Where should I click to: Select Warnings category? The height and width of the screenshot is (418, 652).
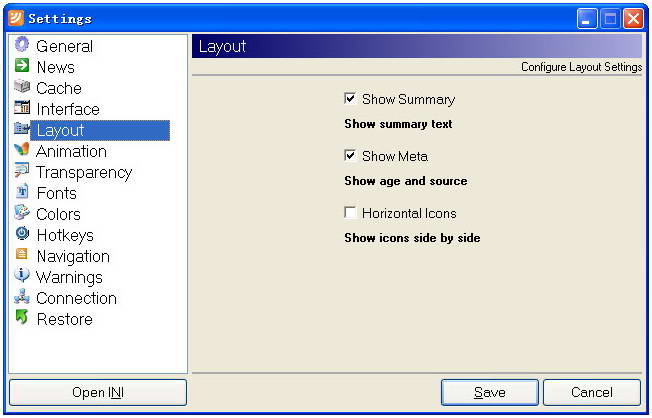pyautogui.click(x=69, y=277)
